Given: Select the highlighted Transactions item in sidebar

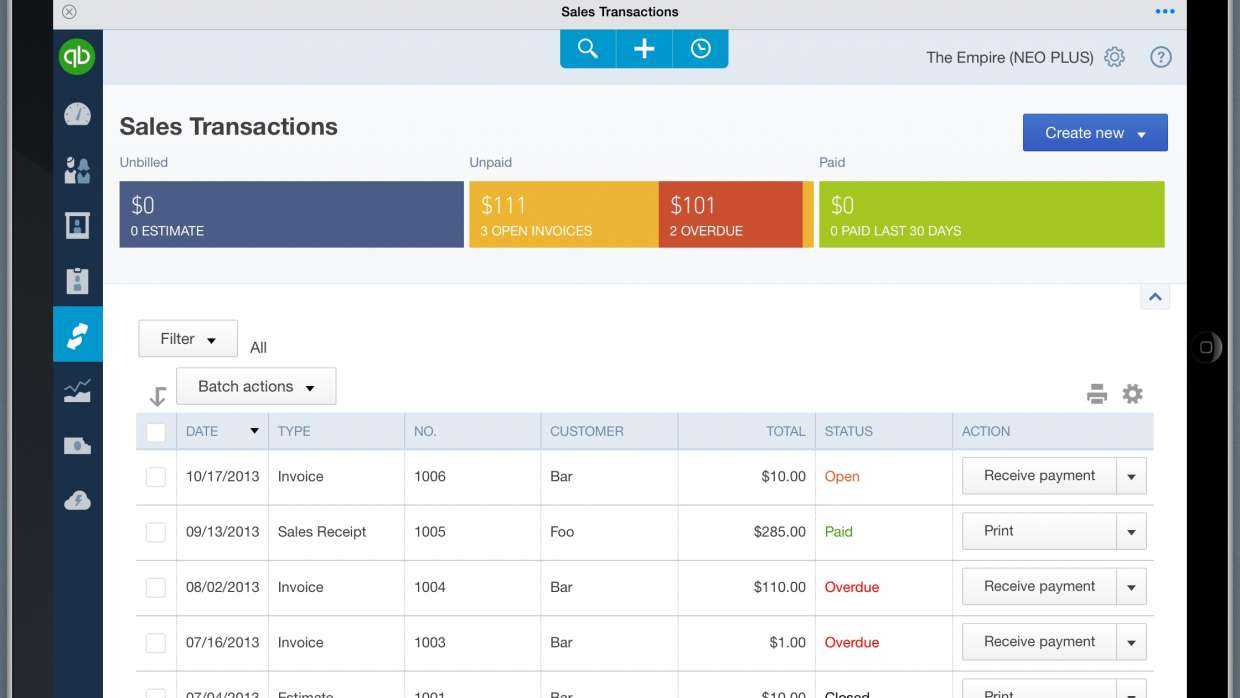Looking at the screenshot, I should tap(76, 333).
